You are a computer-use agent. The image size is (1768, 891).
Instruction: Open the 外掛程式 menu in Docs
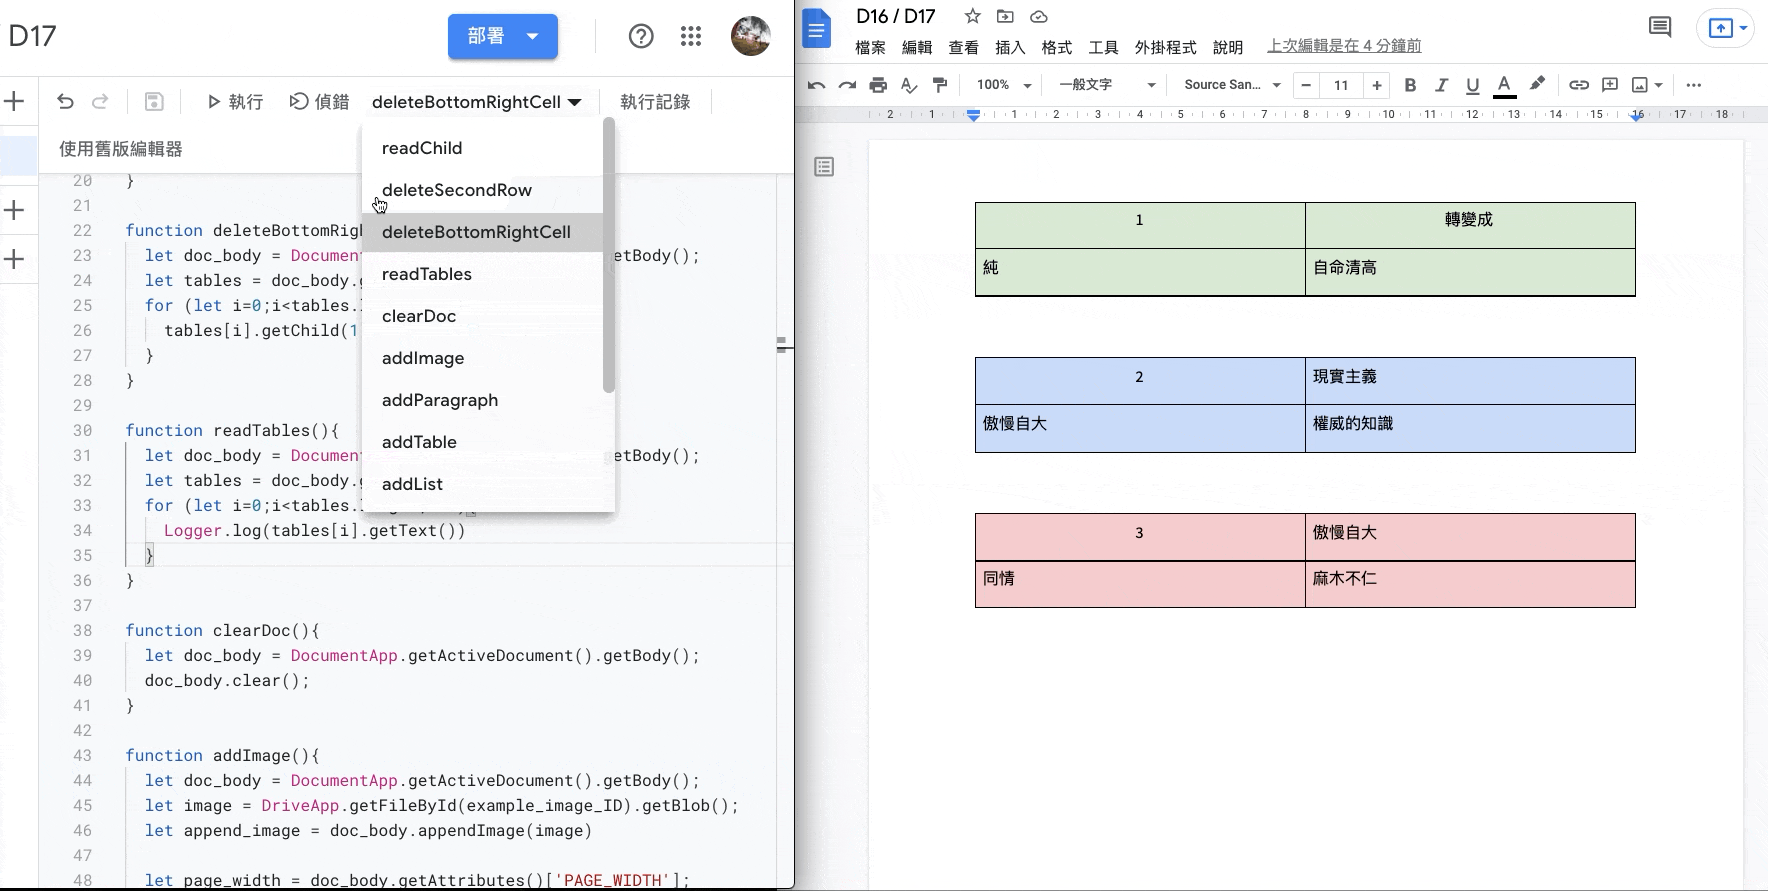[x=1165, y=47]
